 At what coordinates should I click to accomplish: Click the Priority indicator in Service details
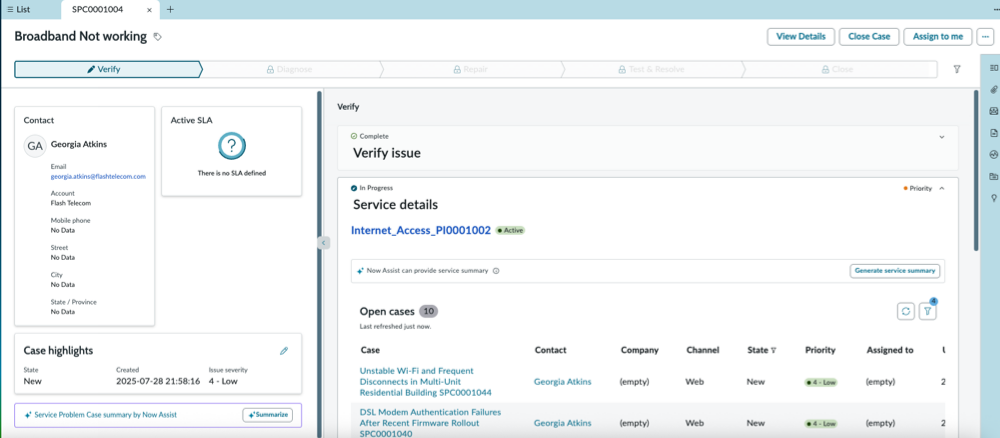(x=917, y=188)
